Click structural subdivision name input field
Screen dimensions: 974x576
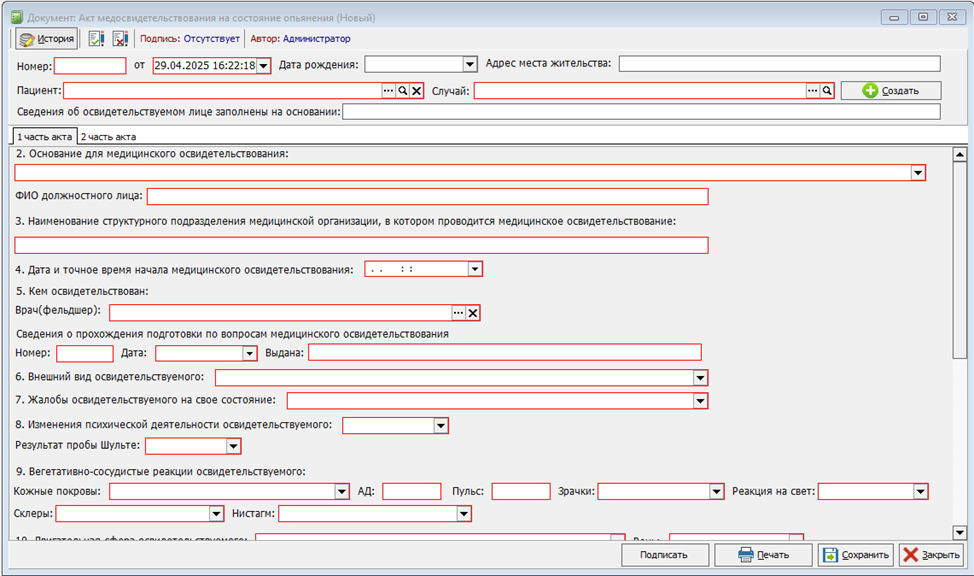361,245
